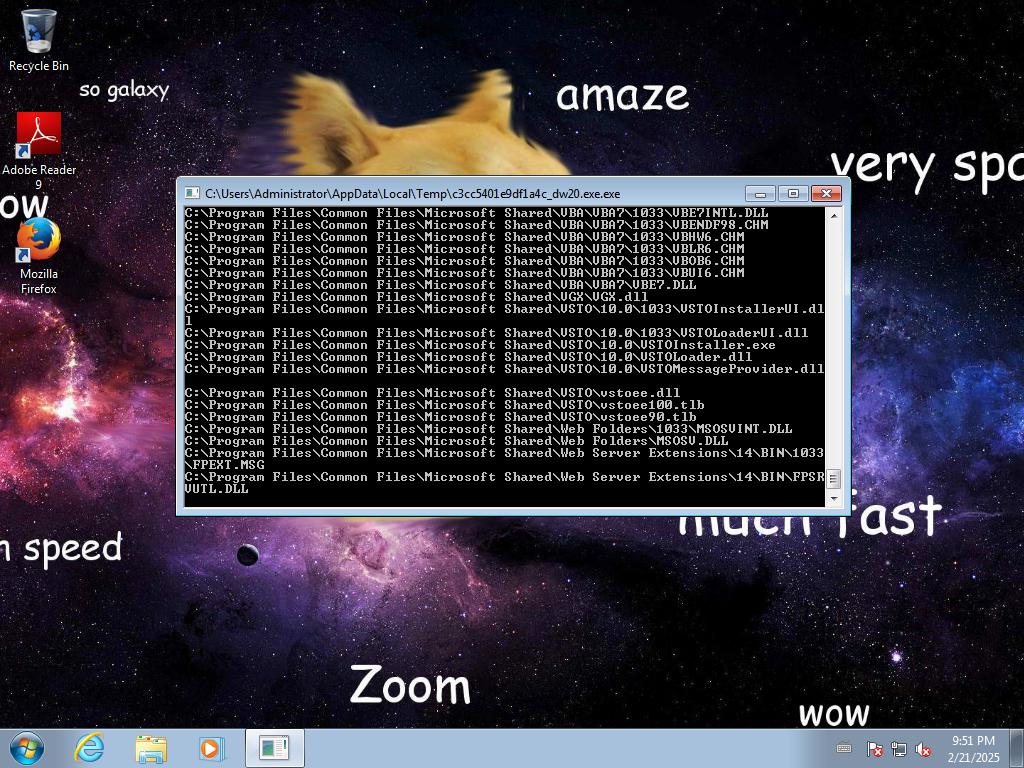Click the VUTL.DLL wrapped line
Image resolution: width=1024 pixels, height=768 pixels.
[x=216, y=489]
